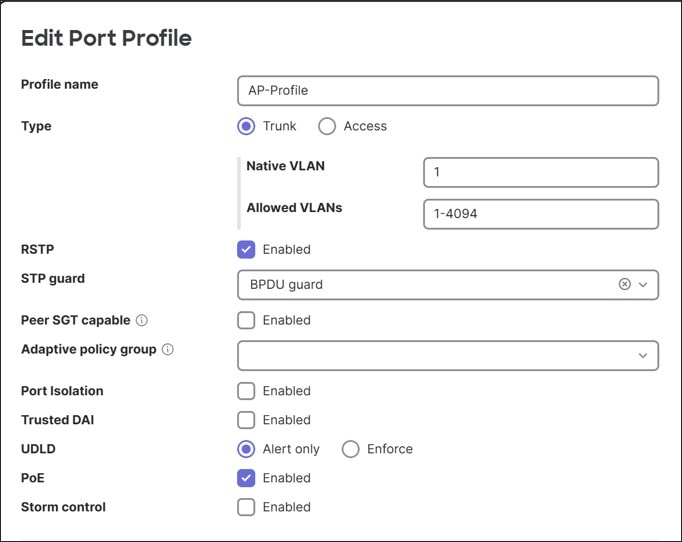Image resolution: width=682 pixels, height=542 pixels.
Task: Click the Allowed VLANs input field
Action: [540, 214]
